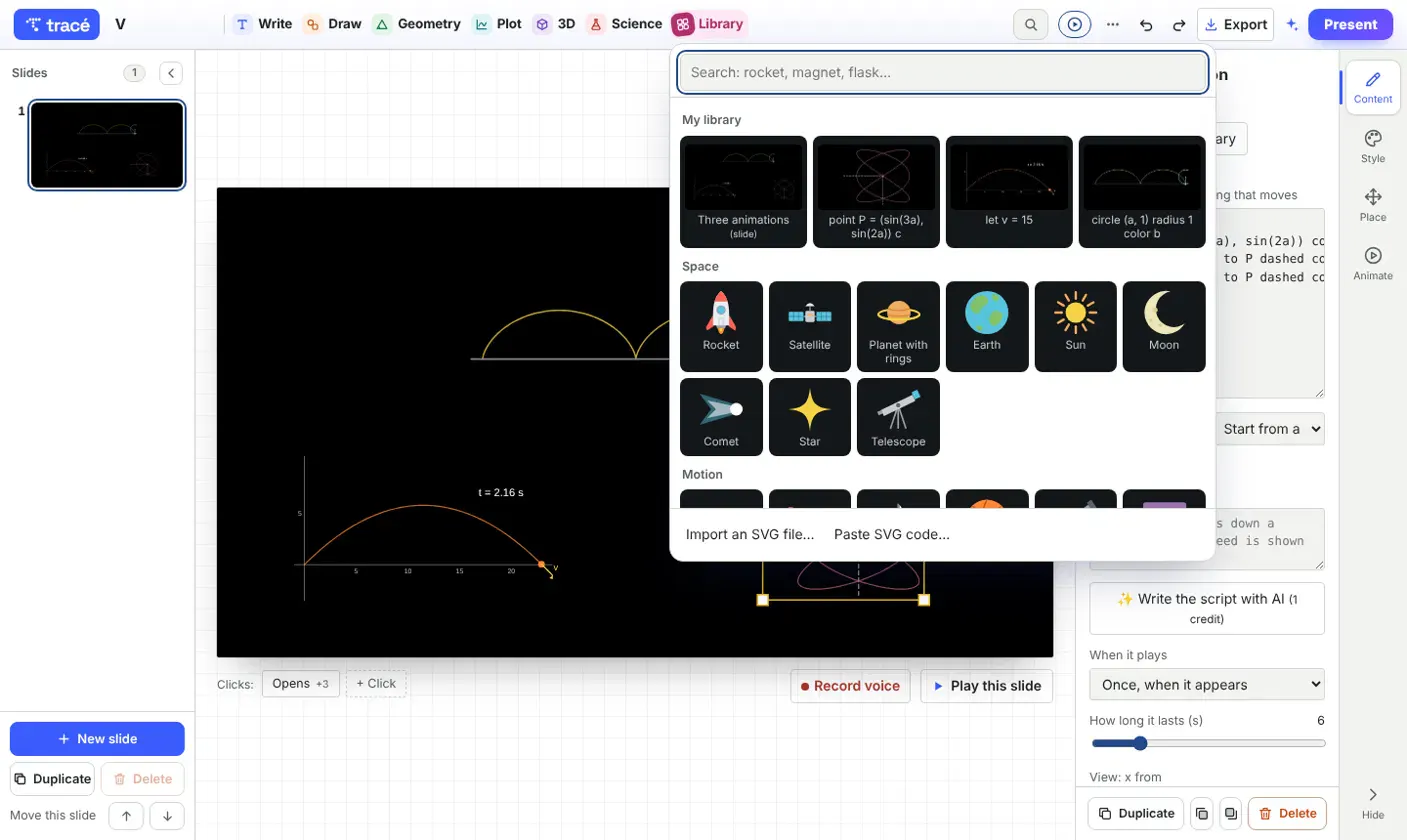Select the 'Three animations' library thumbnail

pyautogui.click(x=743, y=192)
